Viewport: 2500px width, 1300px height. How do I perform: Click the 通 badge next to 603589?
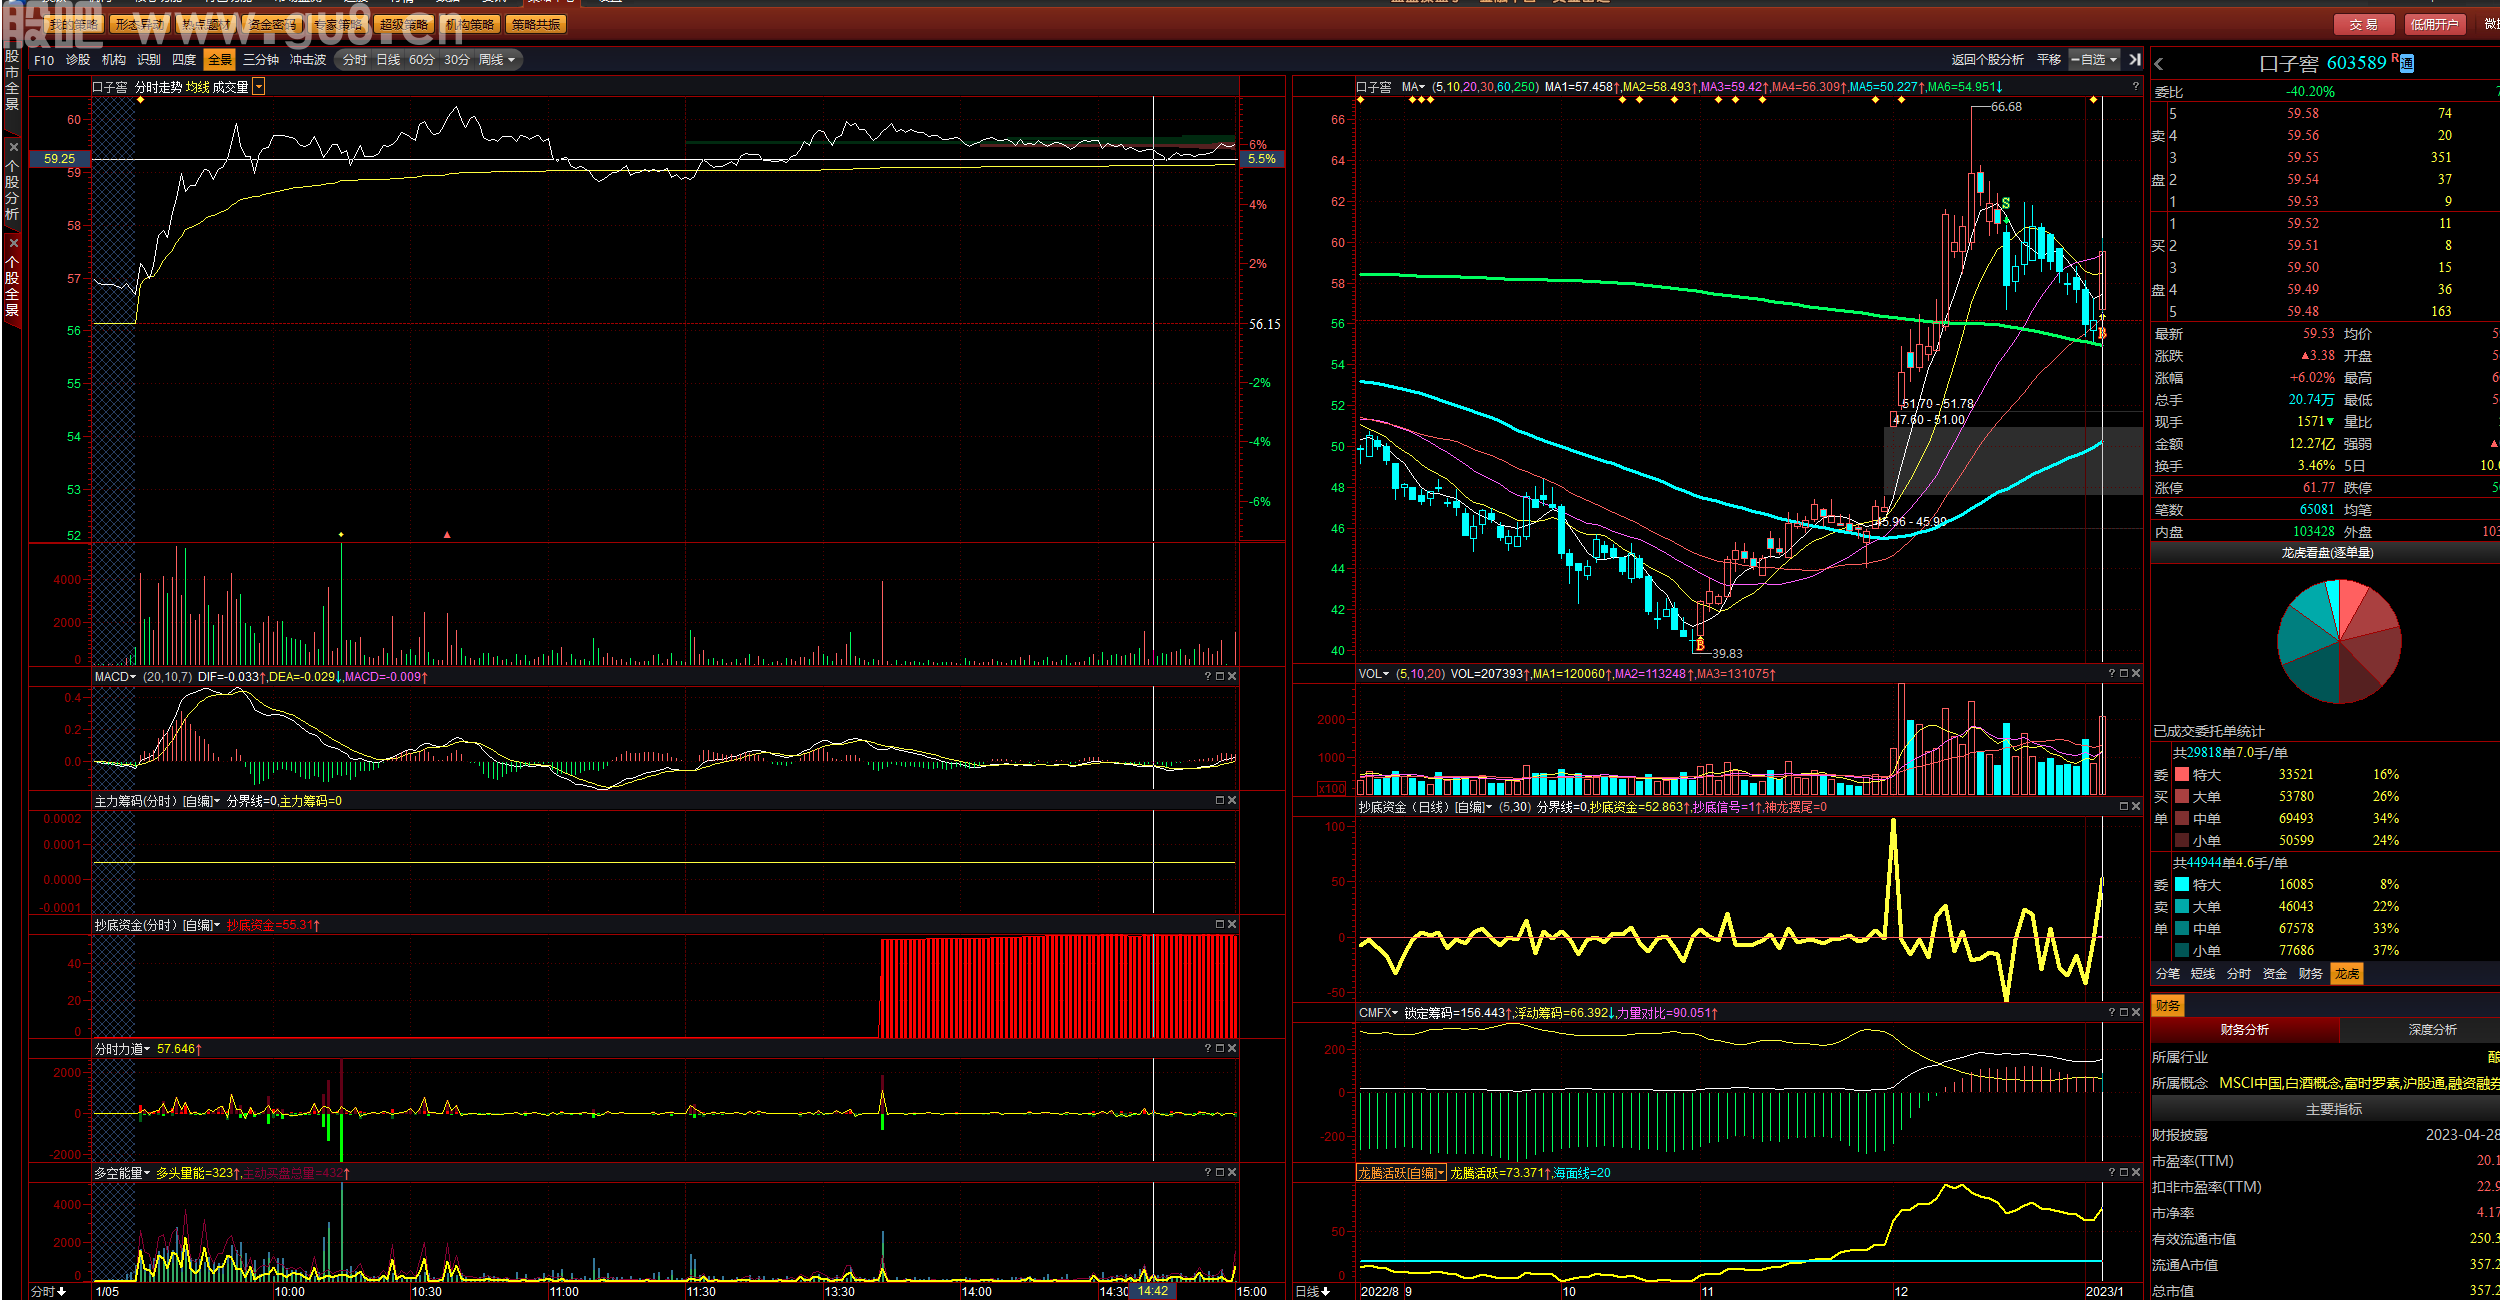coord(2407,64)
